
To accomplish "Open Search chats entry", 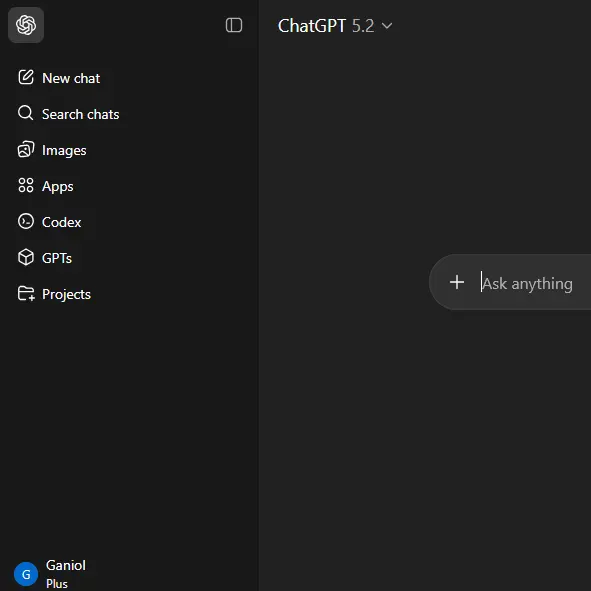I will coord(80,114).
